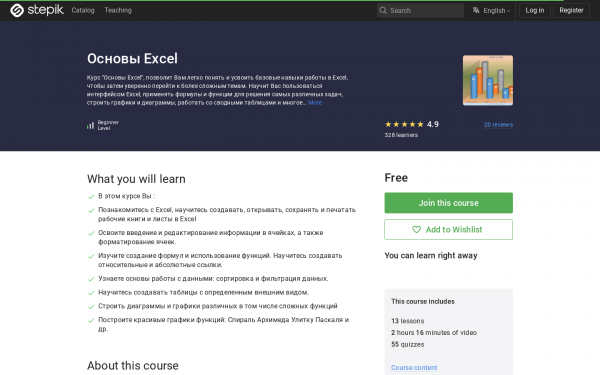Click the You can learn right away text
Image resolution: width=600 pixels, height=375 pixels.
point(431,256)
